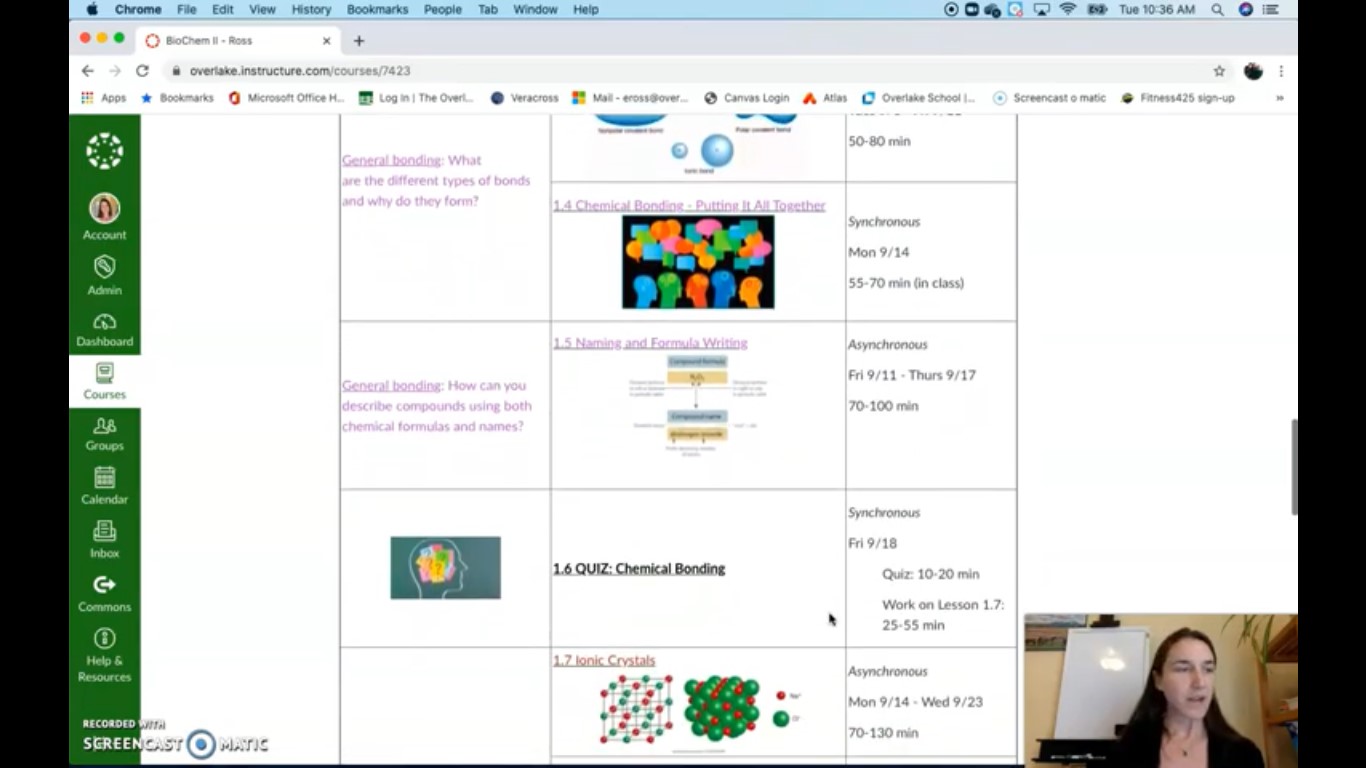1366x768 pixels.
Task: Open the Bookmarks menu
Action: tap(377, 9)
